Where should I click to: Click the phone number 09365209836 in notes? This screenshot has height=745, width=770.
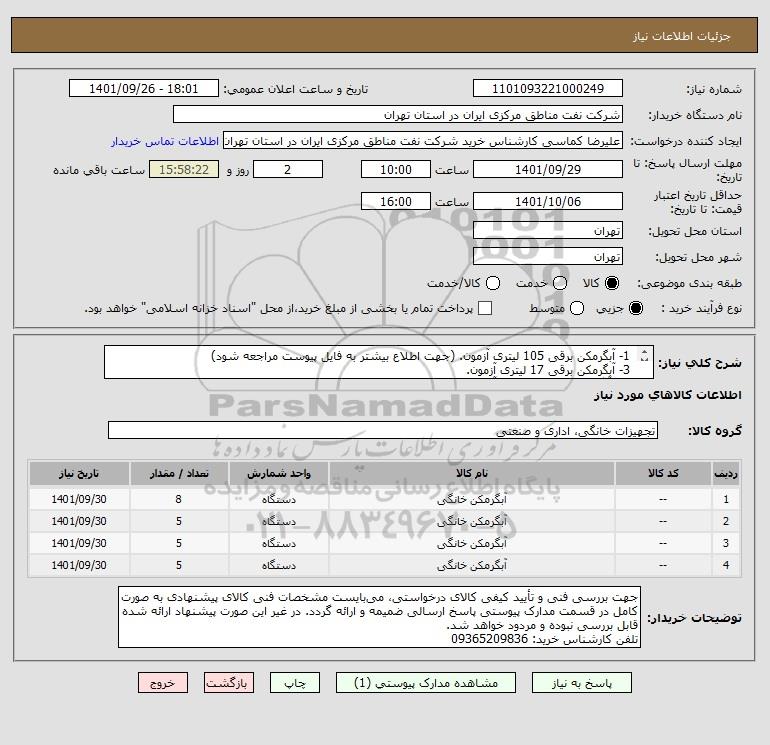click(489, 639)
